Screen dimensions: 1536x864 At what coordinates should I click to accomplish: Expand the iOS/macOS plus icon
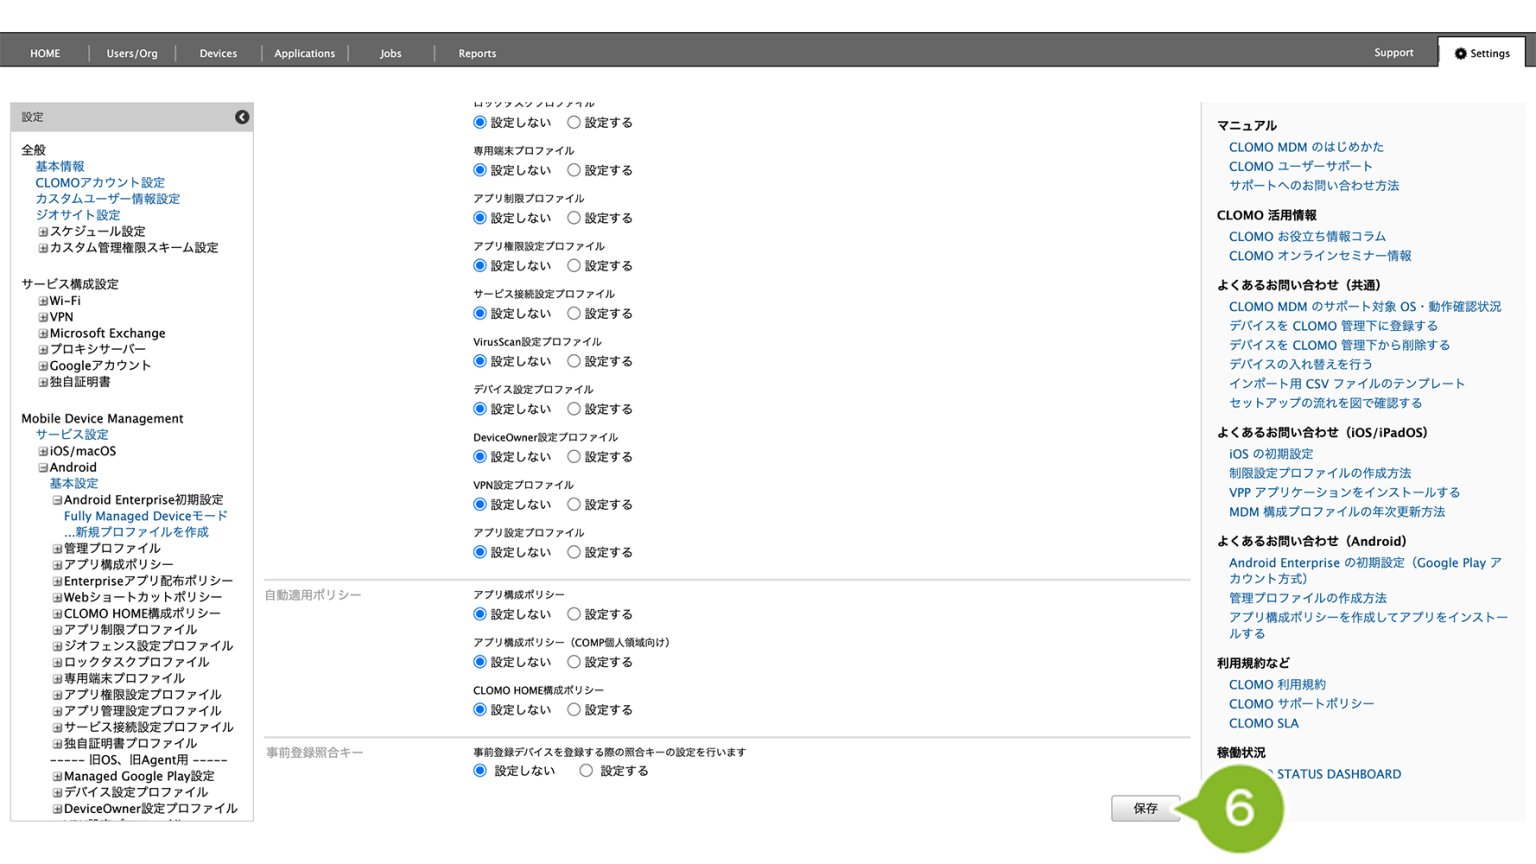click(x=43, y=452)
